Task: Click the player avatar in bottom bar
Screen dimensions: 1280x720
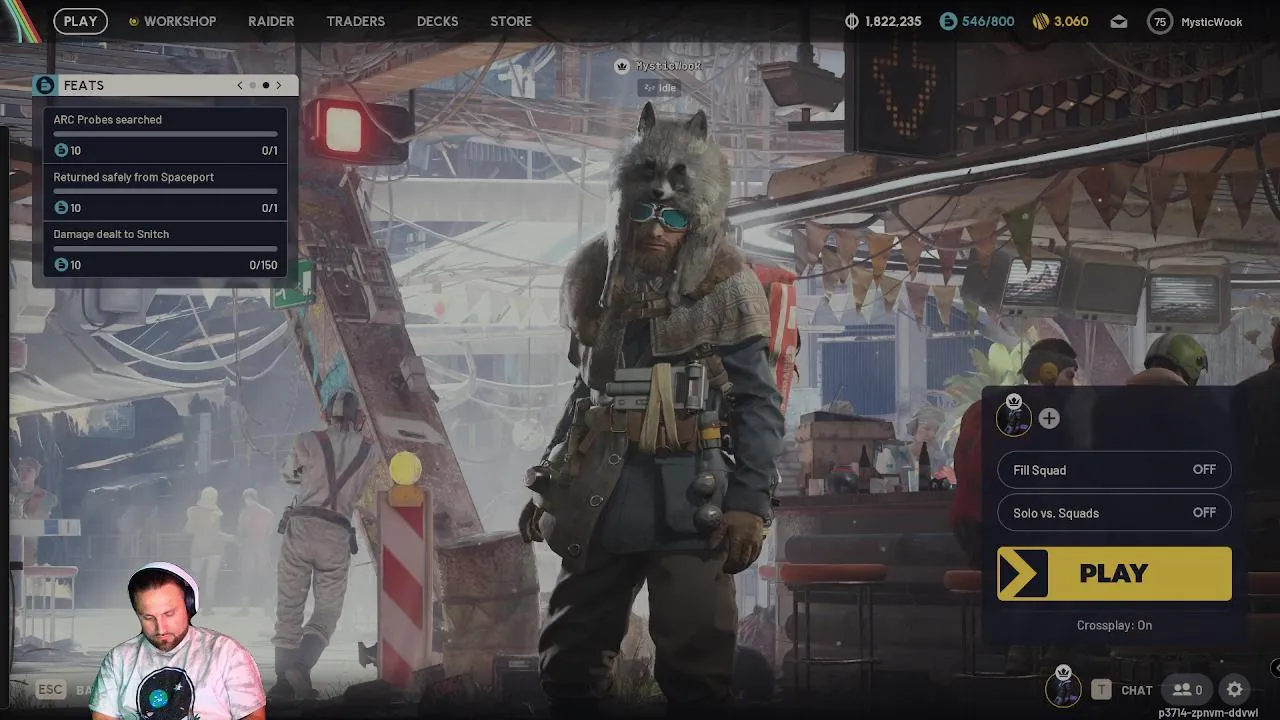Action: click(x=1063, y=688)
